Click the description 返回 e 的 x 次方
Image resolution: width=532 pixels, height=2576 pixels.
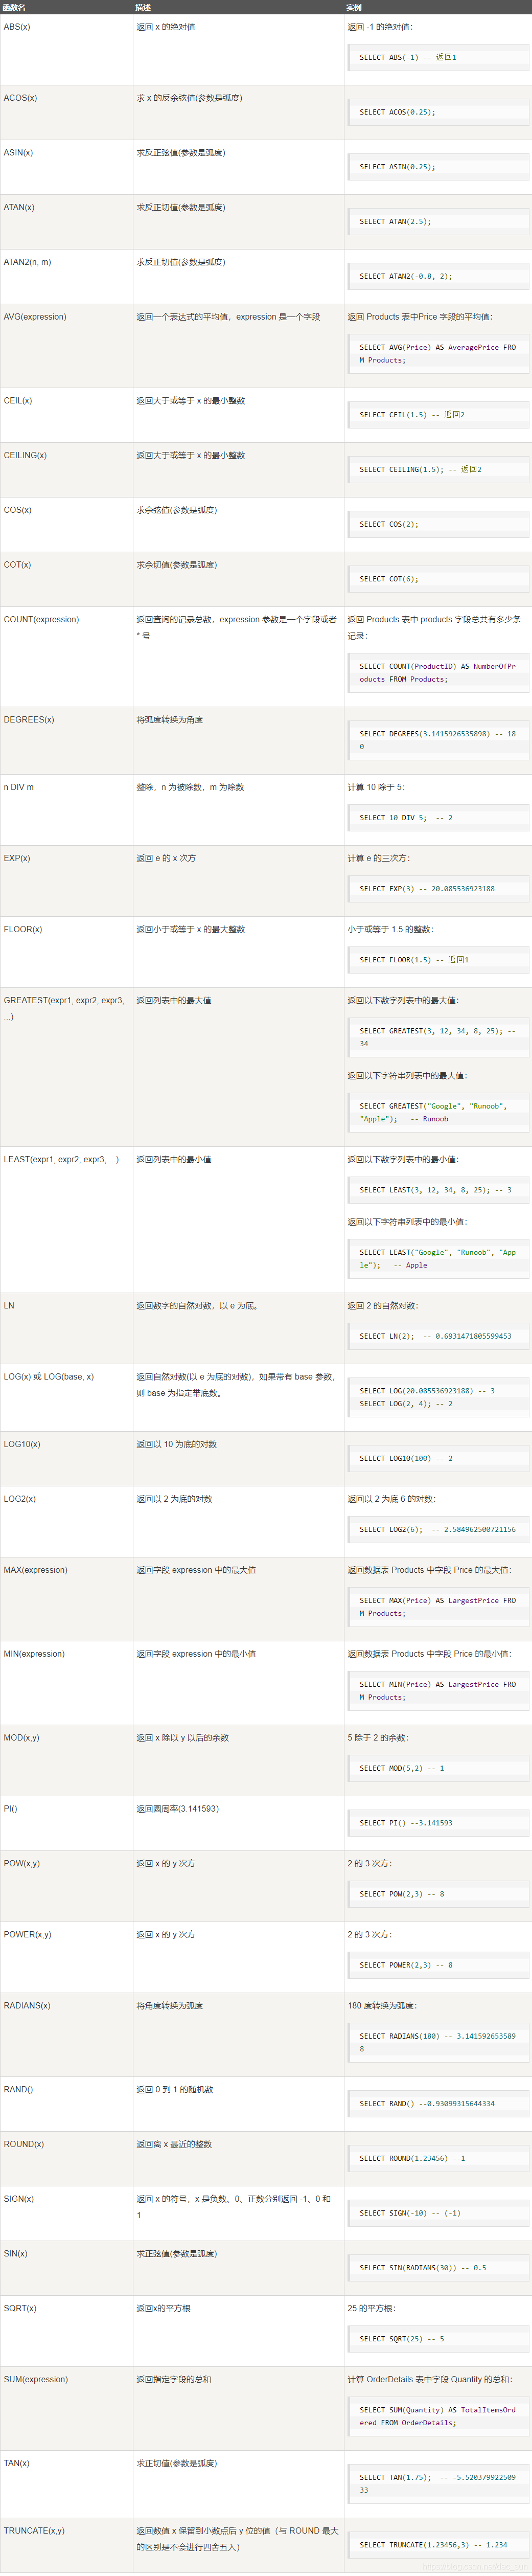point(166,859)
